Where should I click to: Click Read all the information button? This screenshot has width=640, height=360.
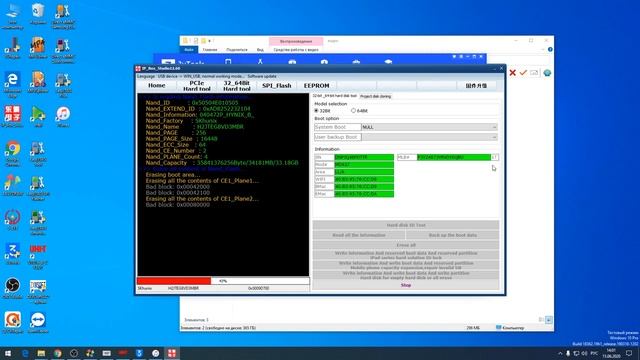(359, 235)
